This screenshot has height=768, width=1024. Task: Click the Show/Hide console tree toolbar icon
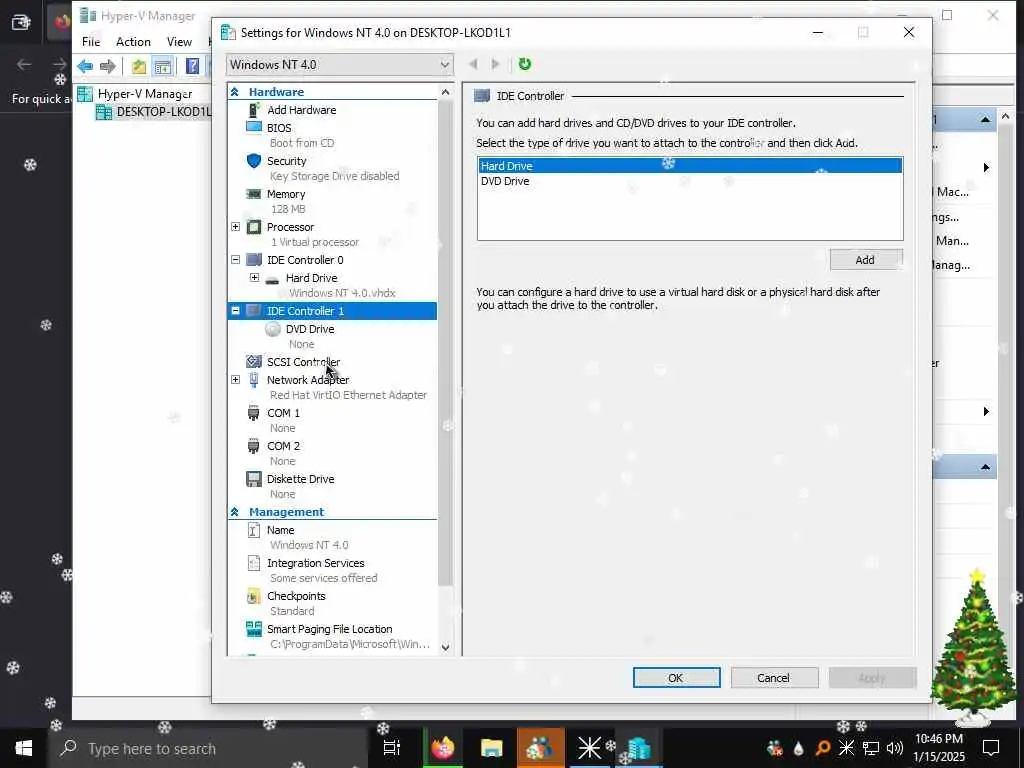(x=162, y=66)
